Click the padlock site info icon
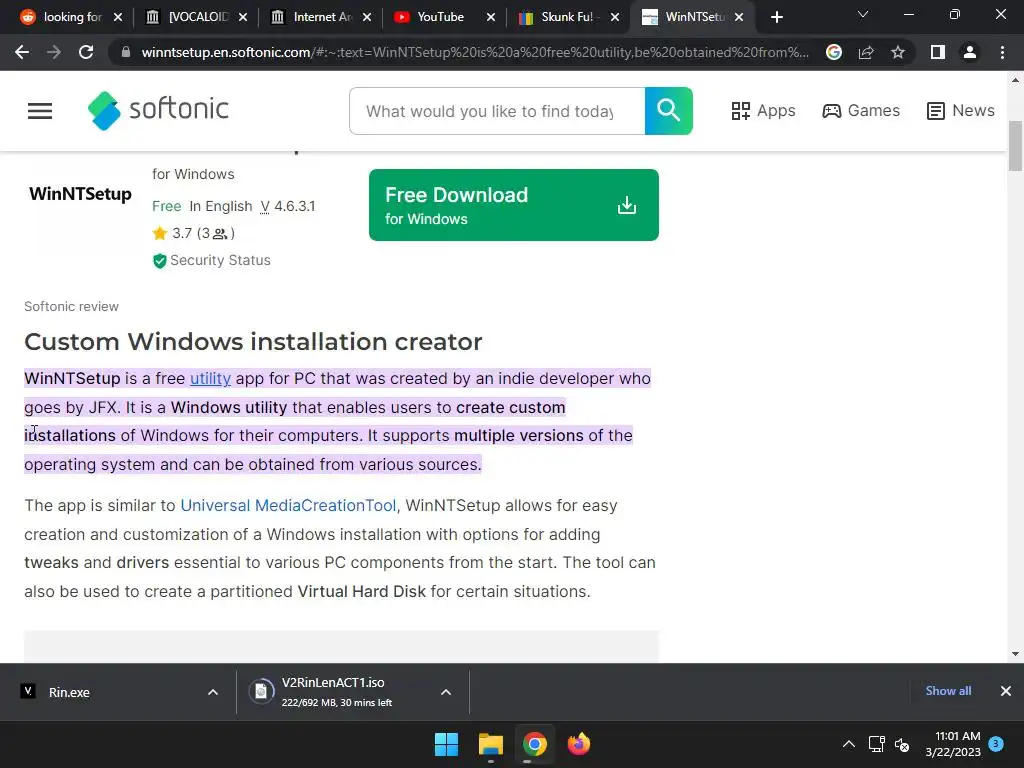Viewport: 1024px width, 768px height. pyautogui.click(x=126, y=52)
